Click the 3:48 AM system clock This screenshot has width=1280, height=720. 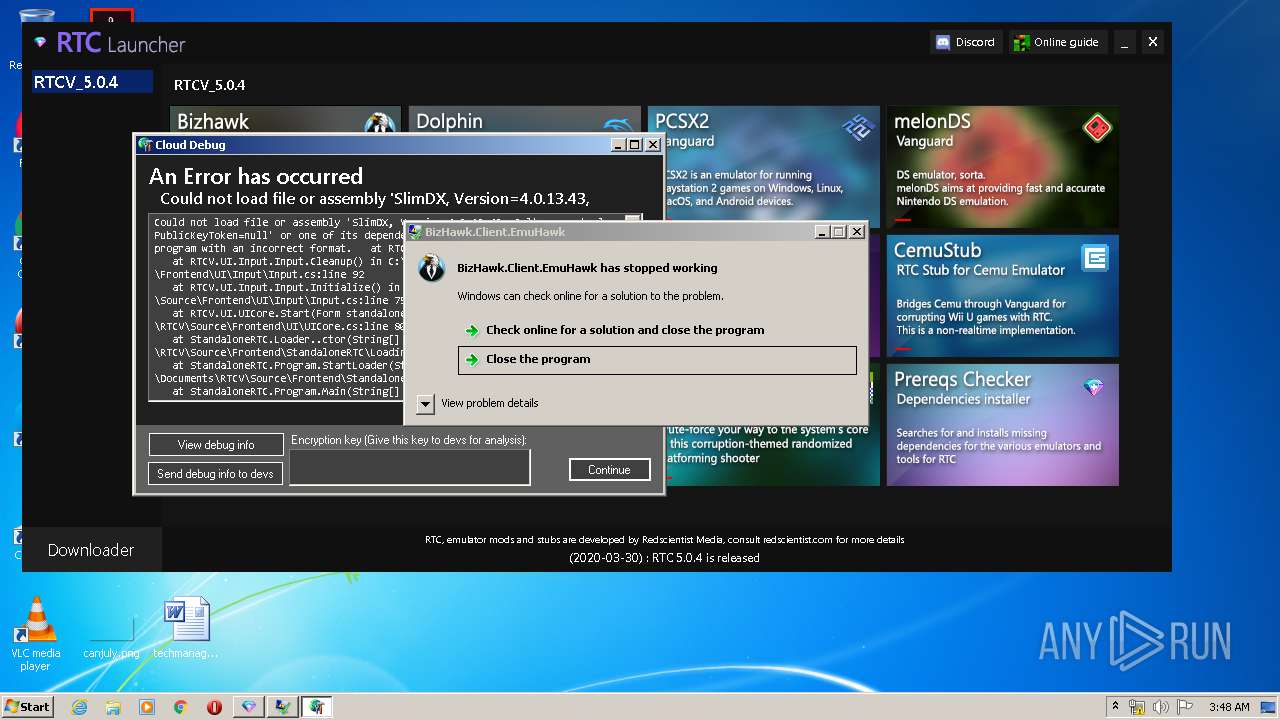(x=1229, y=707)
